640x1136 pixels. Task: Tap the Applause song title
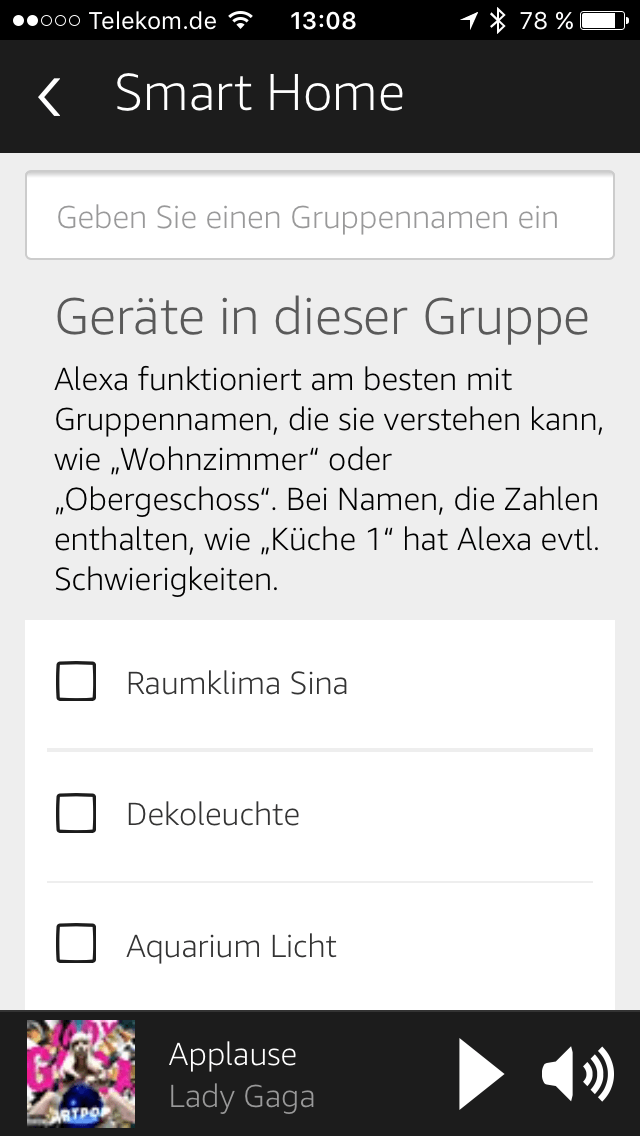[x=233, y=1054]
